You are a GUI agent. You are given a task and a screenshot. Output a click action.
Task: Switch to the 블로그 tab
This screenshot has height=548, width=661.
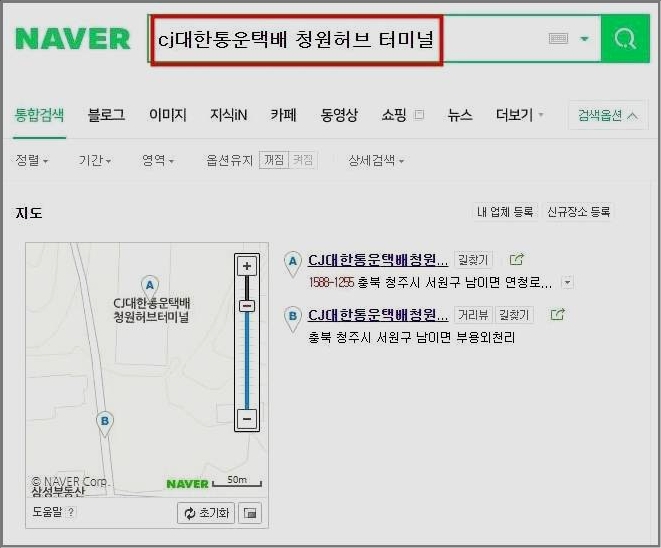[x=106, y=115]
